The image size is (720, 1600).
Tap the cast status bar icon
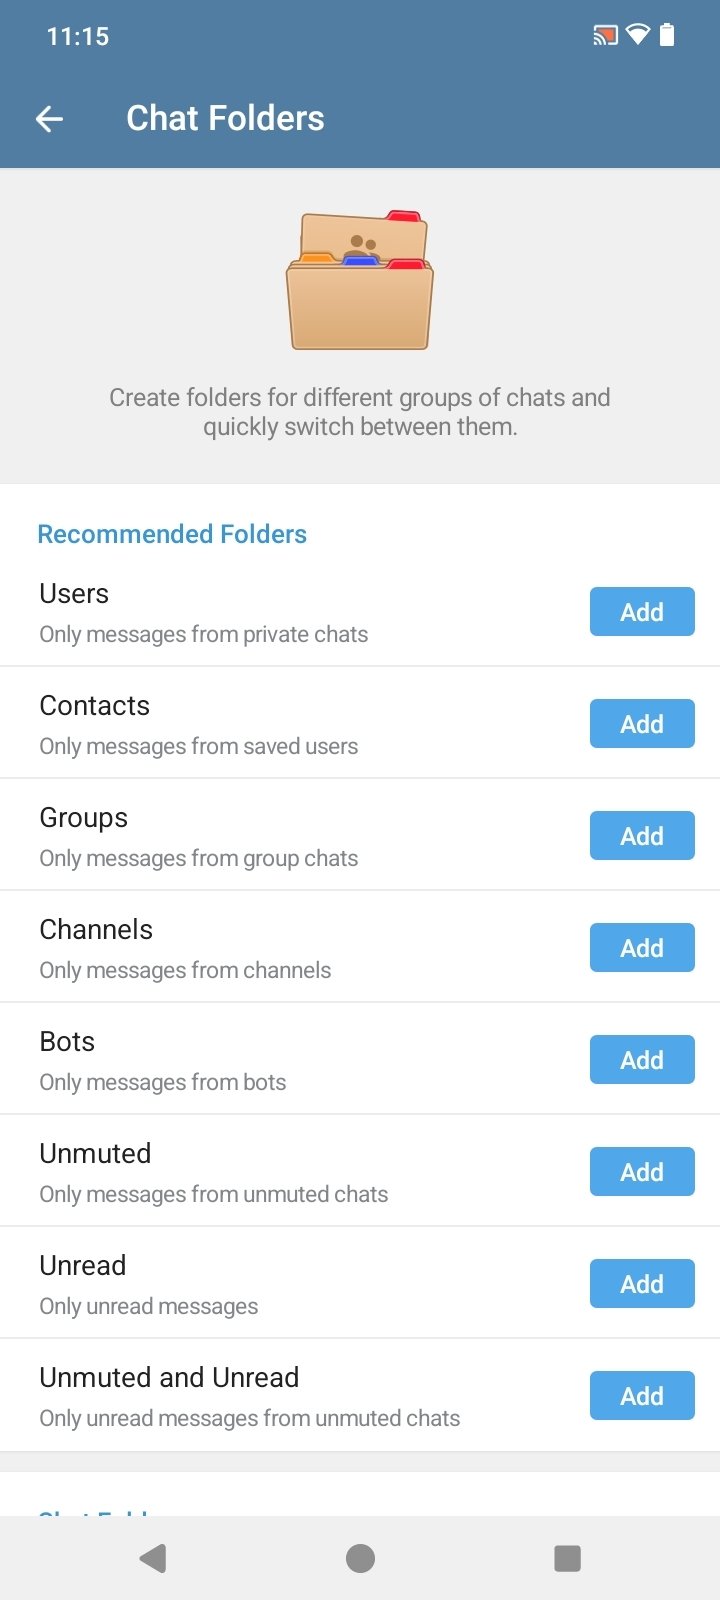(x=605, y=36)
